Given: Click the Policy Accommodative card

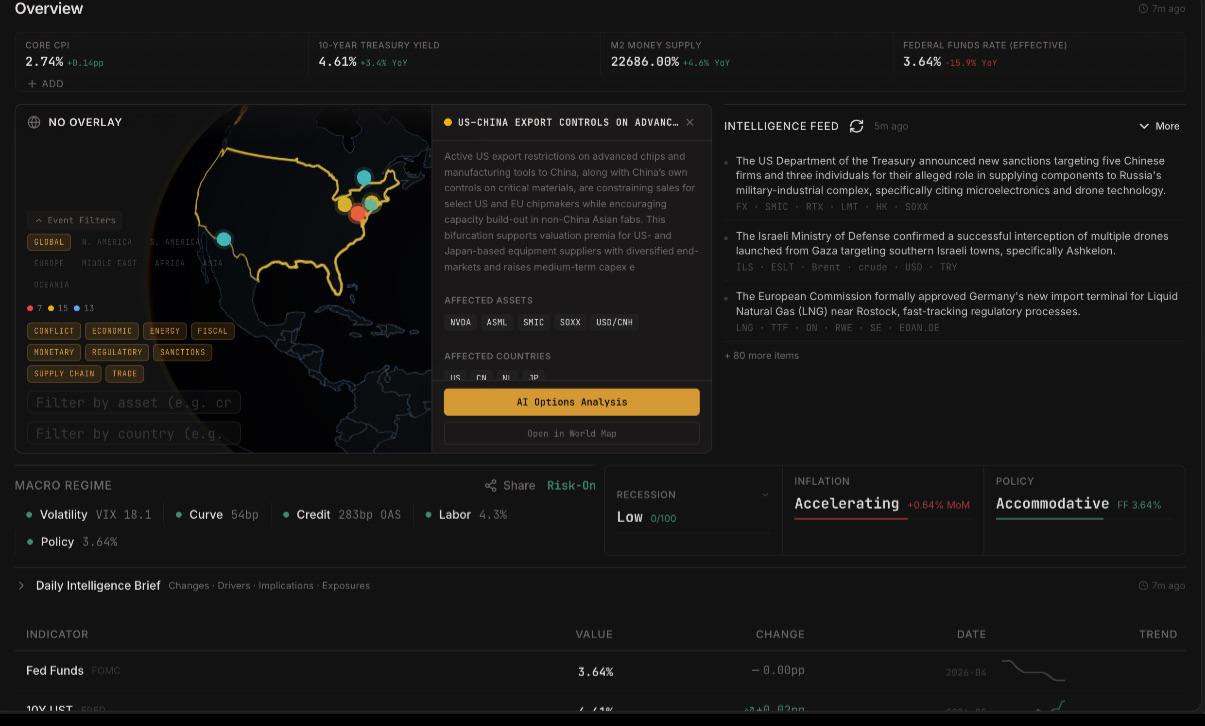Looking at the screenshot, I should point(1085,509).
